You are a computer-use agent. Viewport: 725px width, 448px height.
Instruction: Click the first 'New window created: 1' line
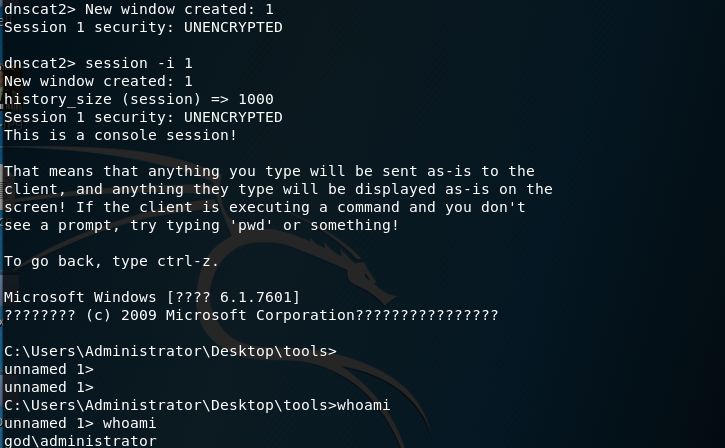179,9
